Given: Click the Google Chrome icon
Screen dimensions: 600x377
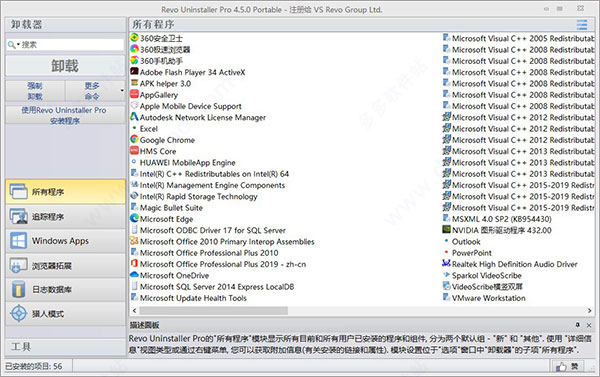Looking at the screenshot, I should pyautogui.click(x=134, y=139).
